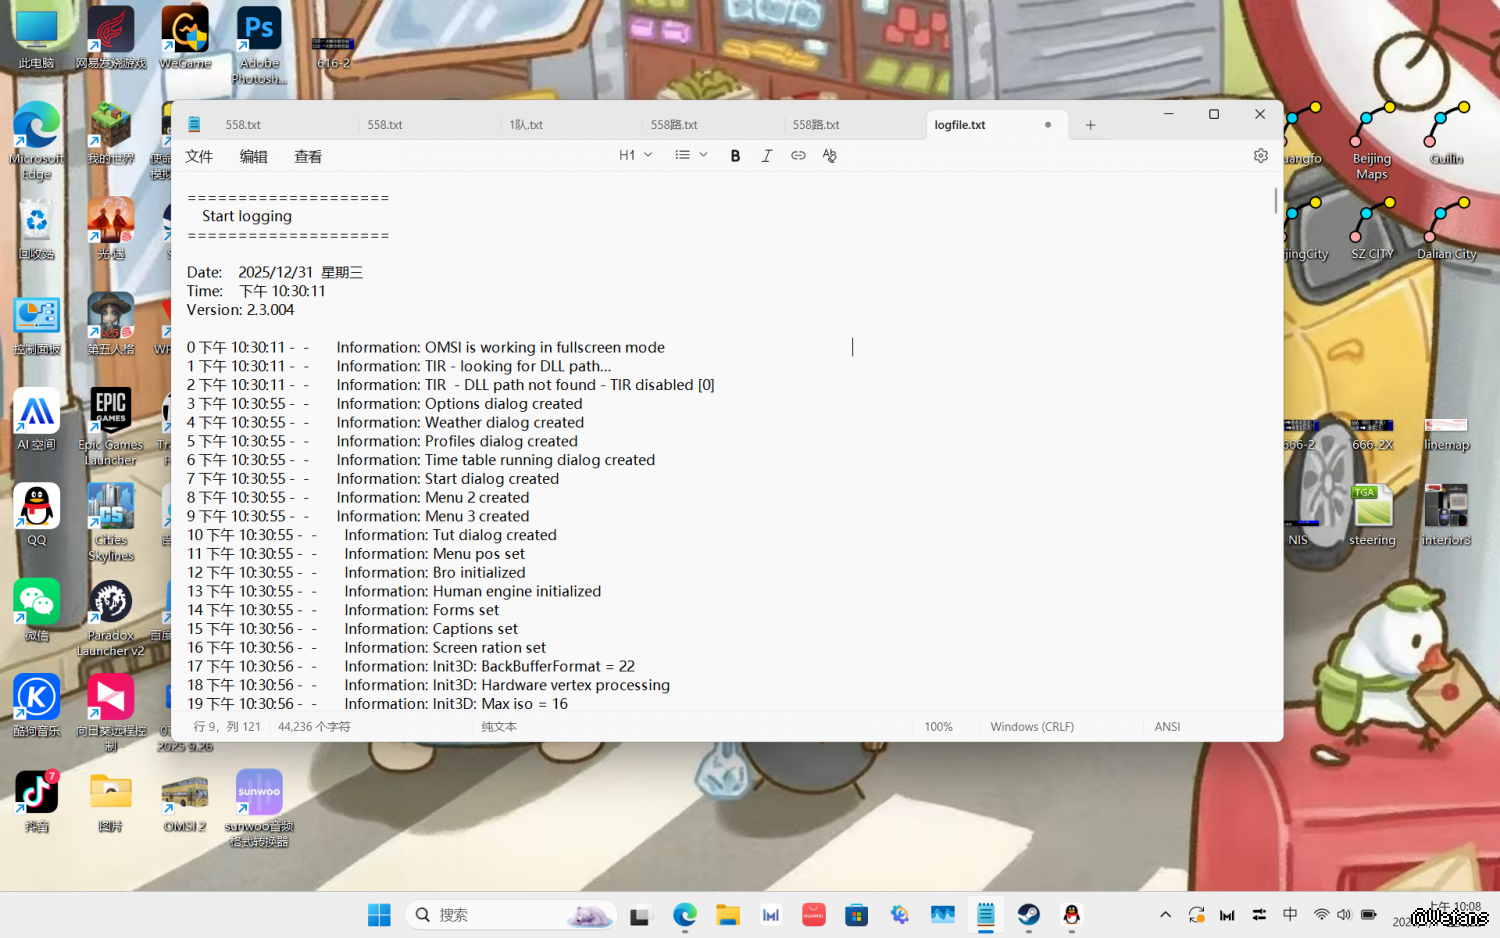Insert a link using Notepad's link icon
This screenshot has width=1500, height=938.
(798, 156)
